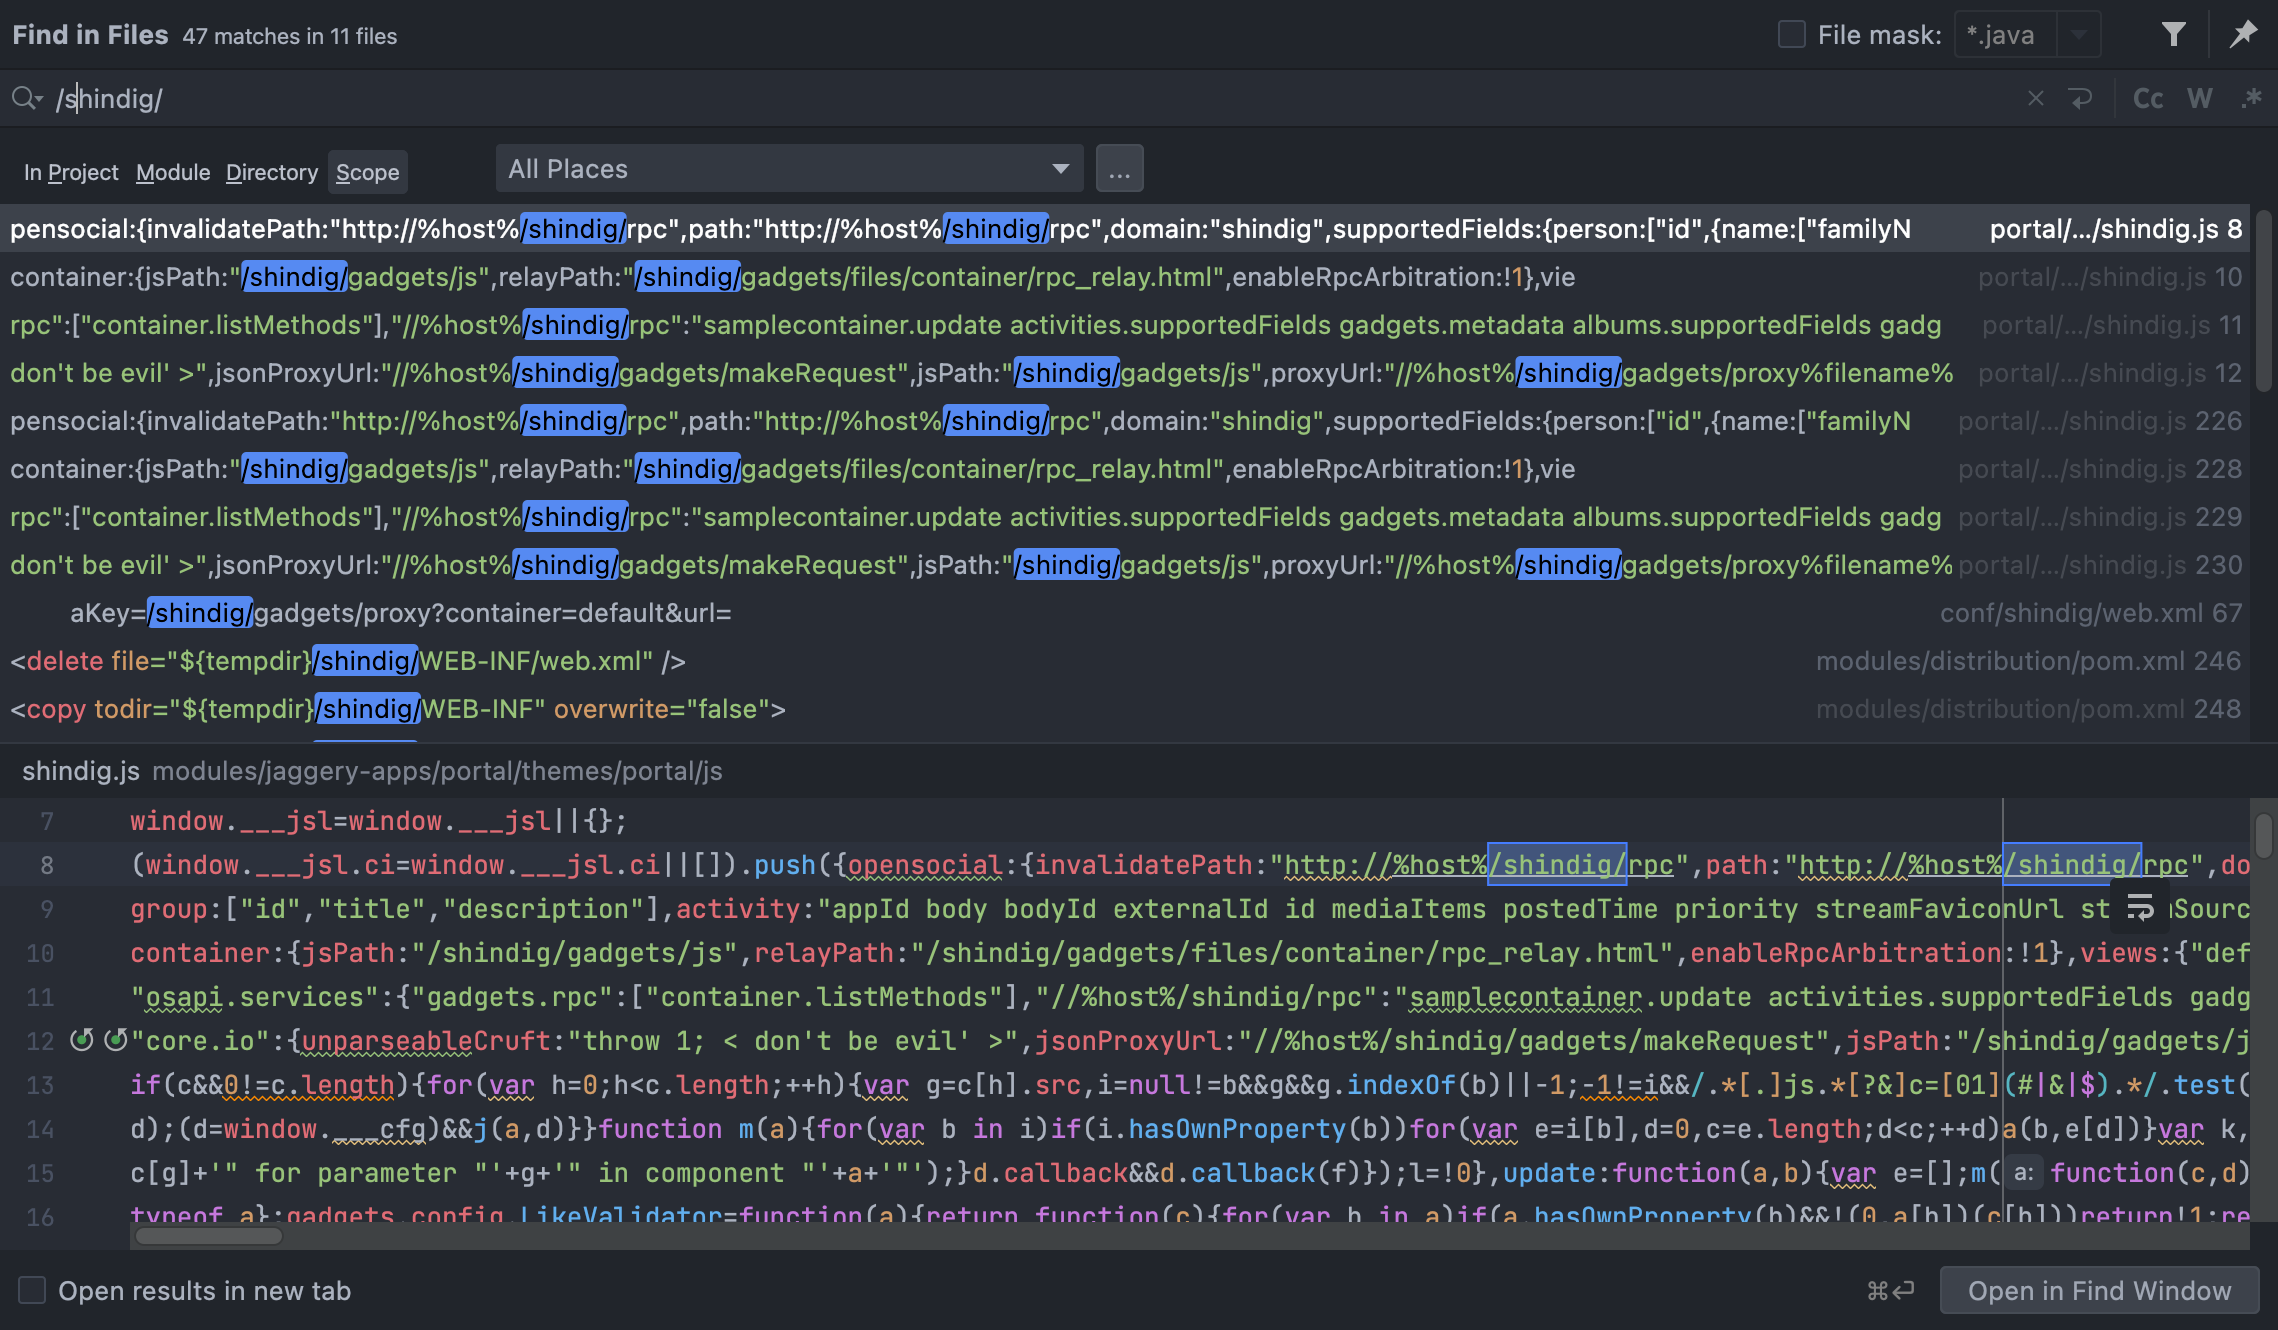
Task: Clear the search query with the X icon
Action: pyautogui.click(x=2036, y=98)
